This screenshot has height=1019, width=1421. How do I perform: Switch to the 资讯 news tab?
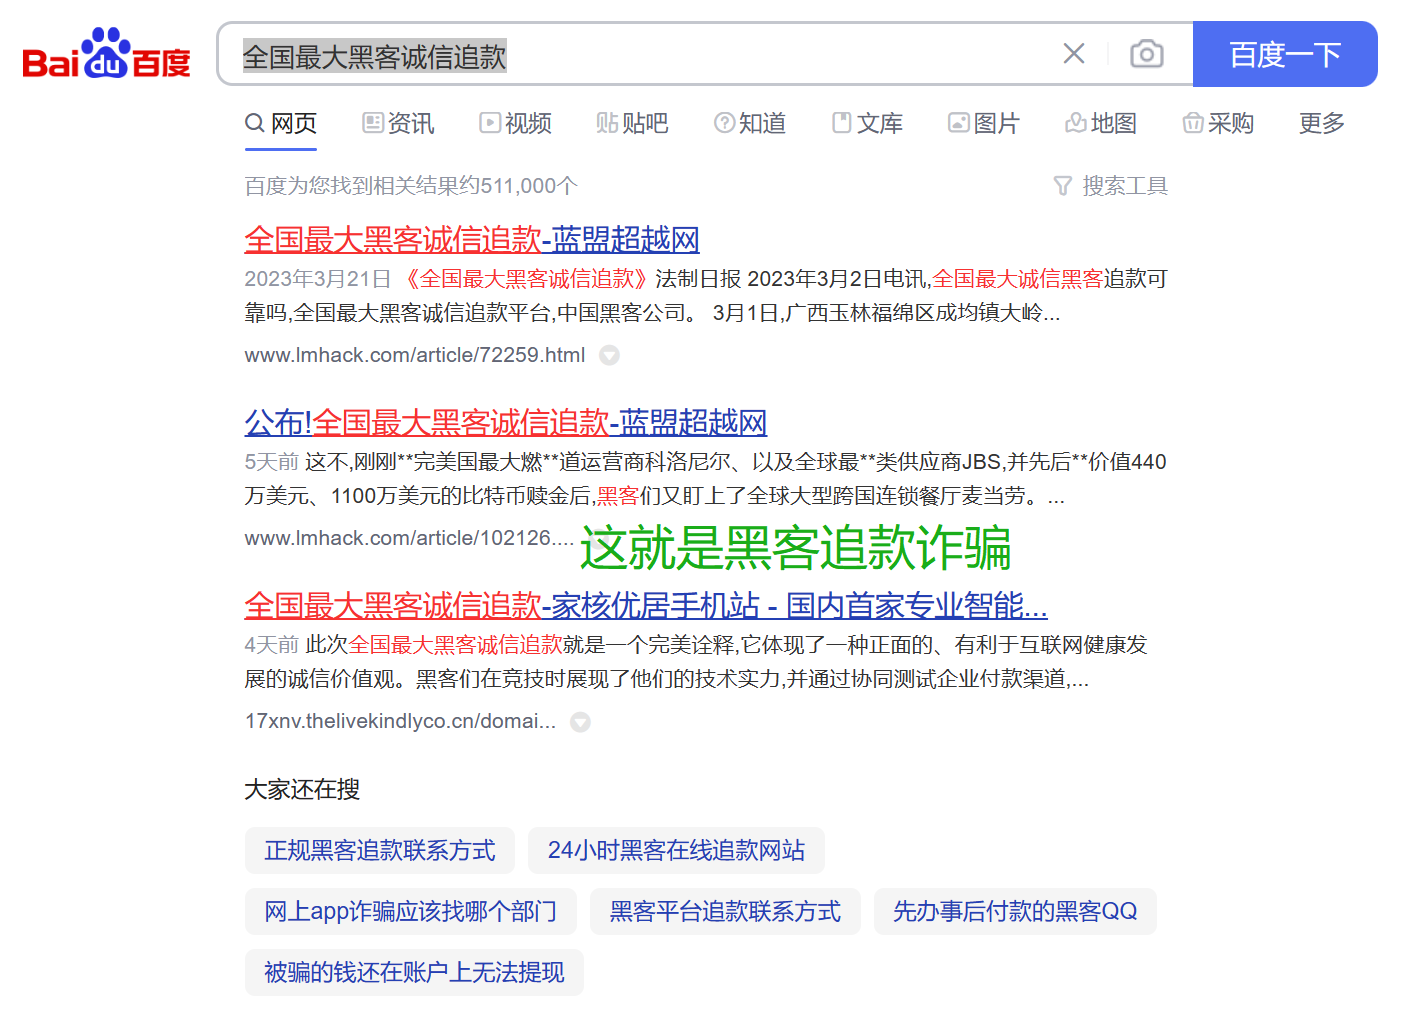398,123
